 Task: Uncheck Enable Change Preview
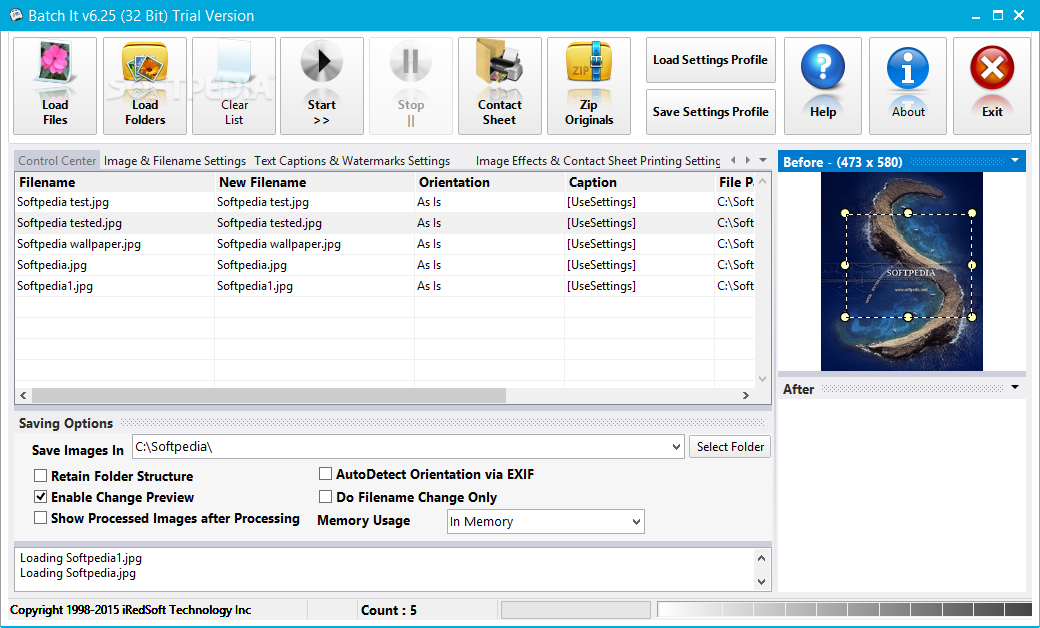pos(40,497)
